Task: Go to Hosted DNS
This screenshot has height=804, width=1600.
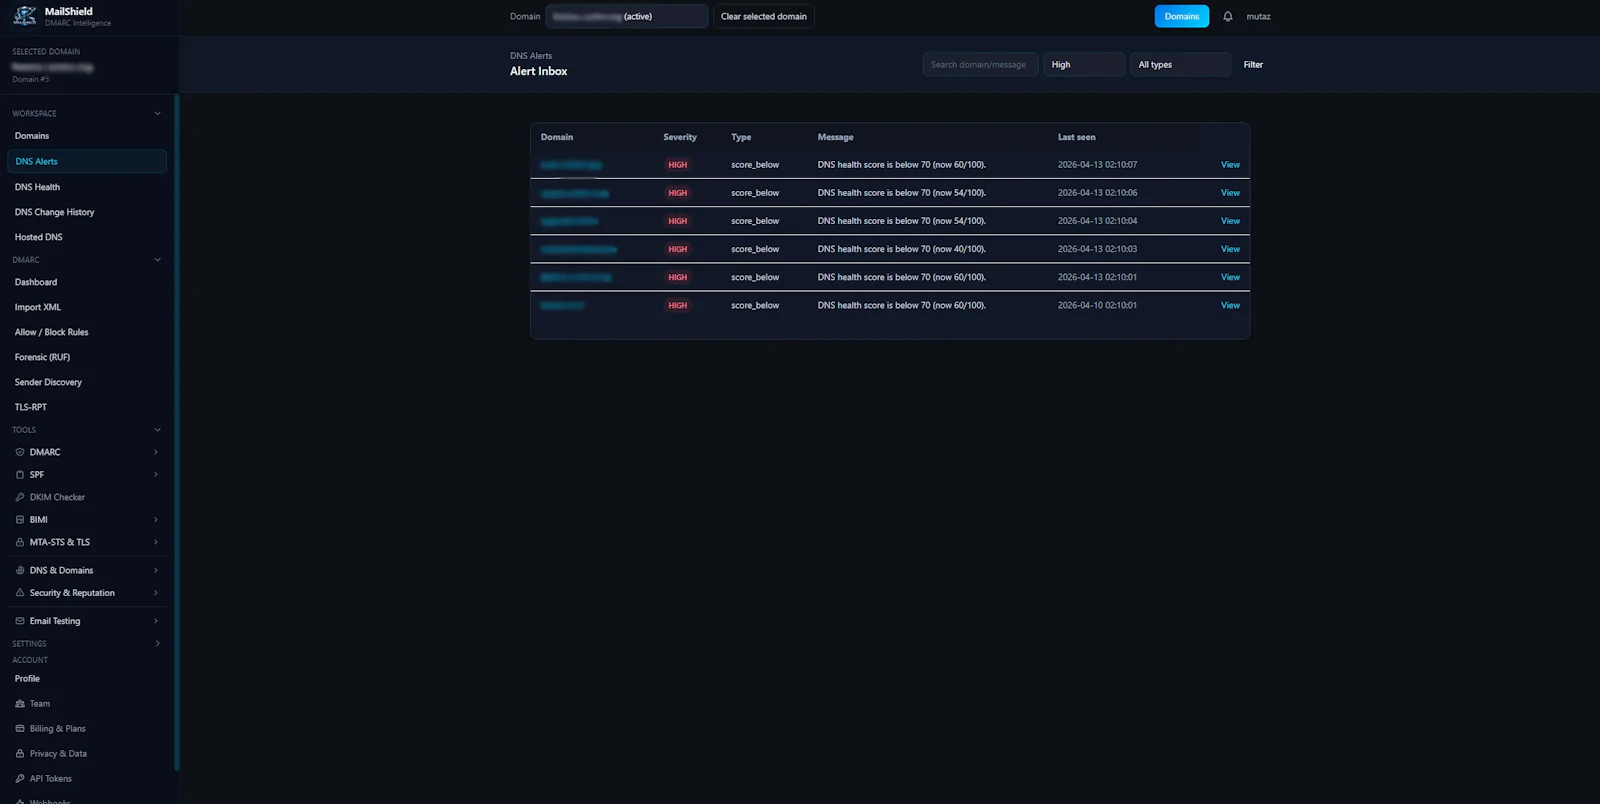Action: point(87,237)
